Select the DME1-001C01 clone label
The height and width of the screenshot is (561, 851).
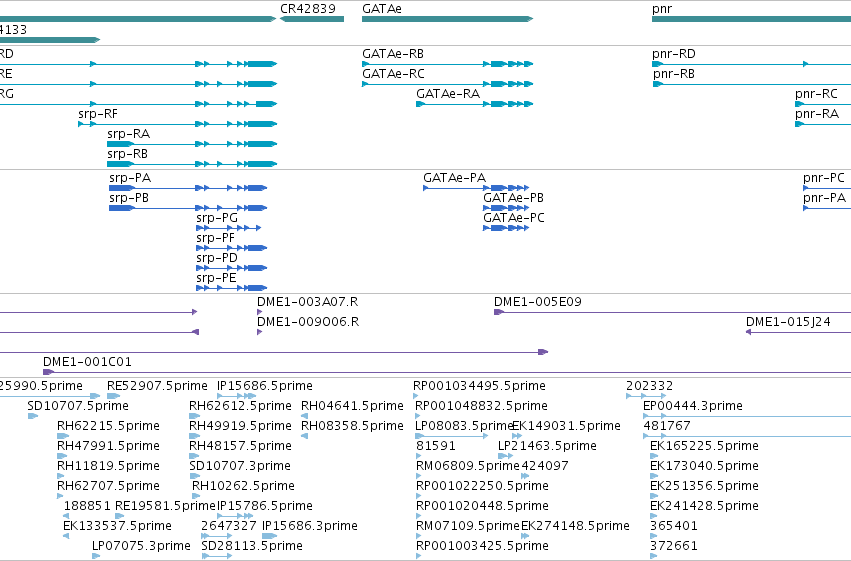click(x=87, y=362)
